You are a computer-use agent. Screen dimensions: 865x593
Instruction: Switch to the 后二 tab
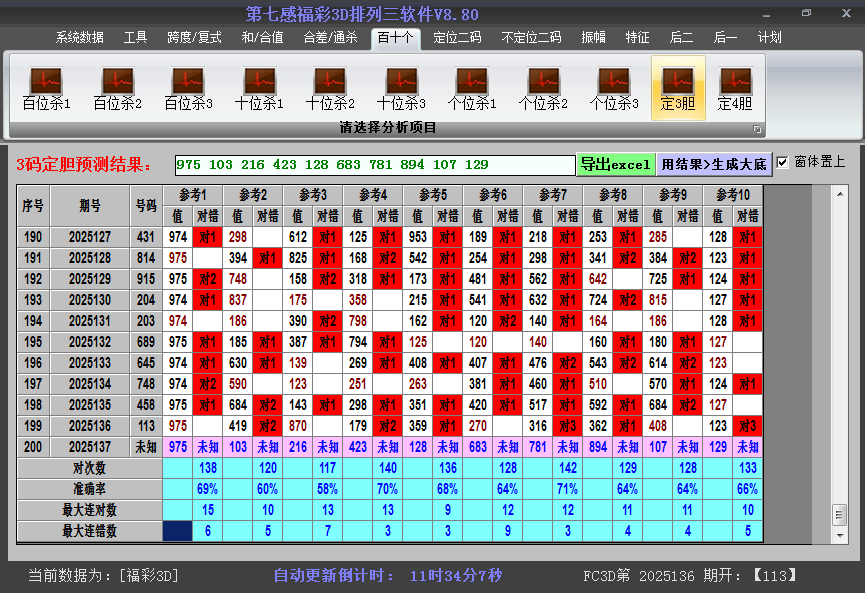681,38
